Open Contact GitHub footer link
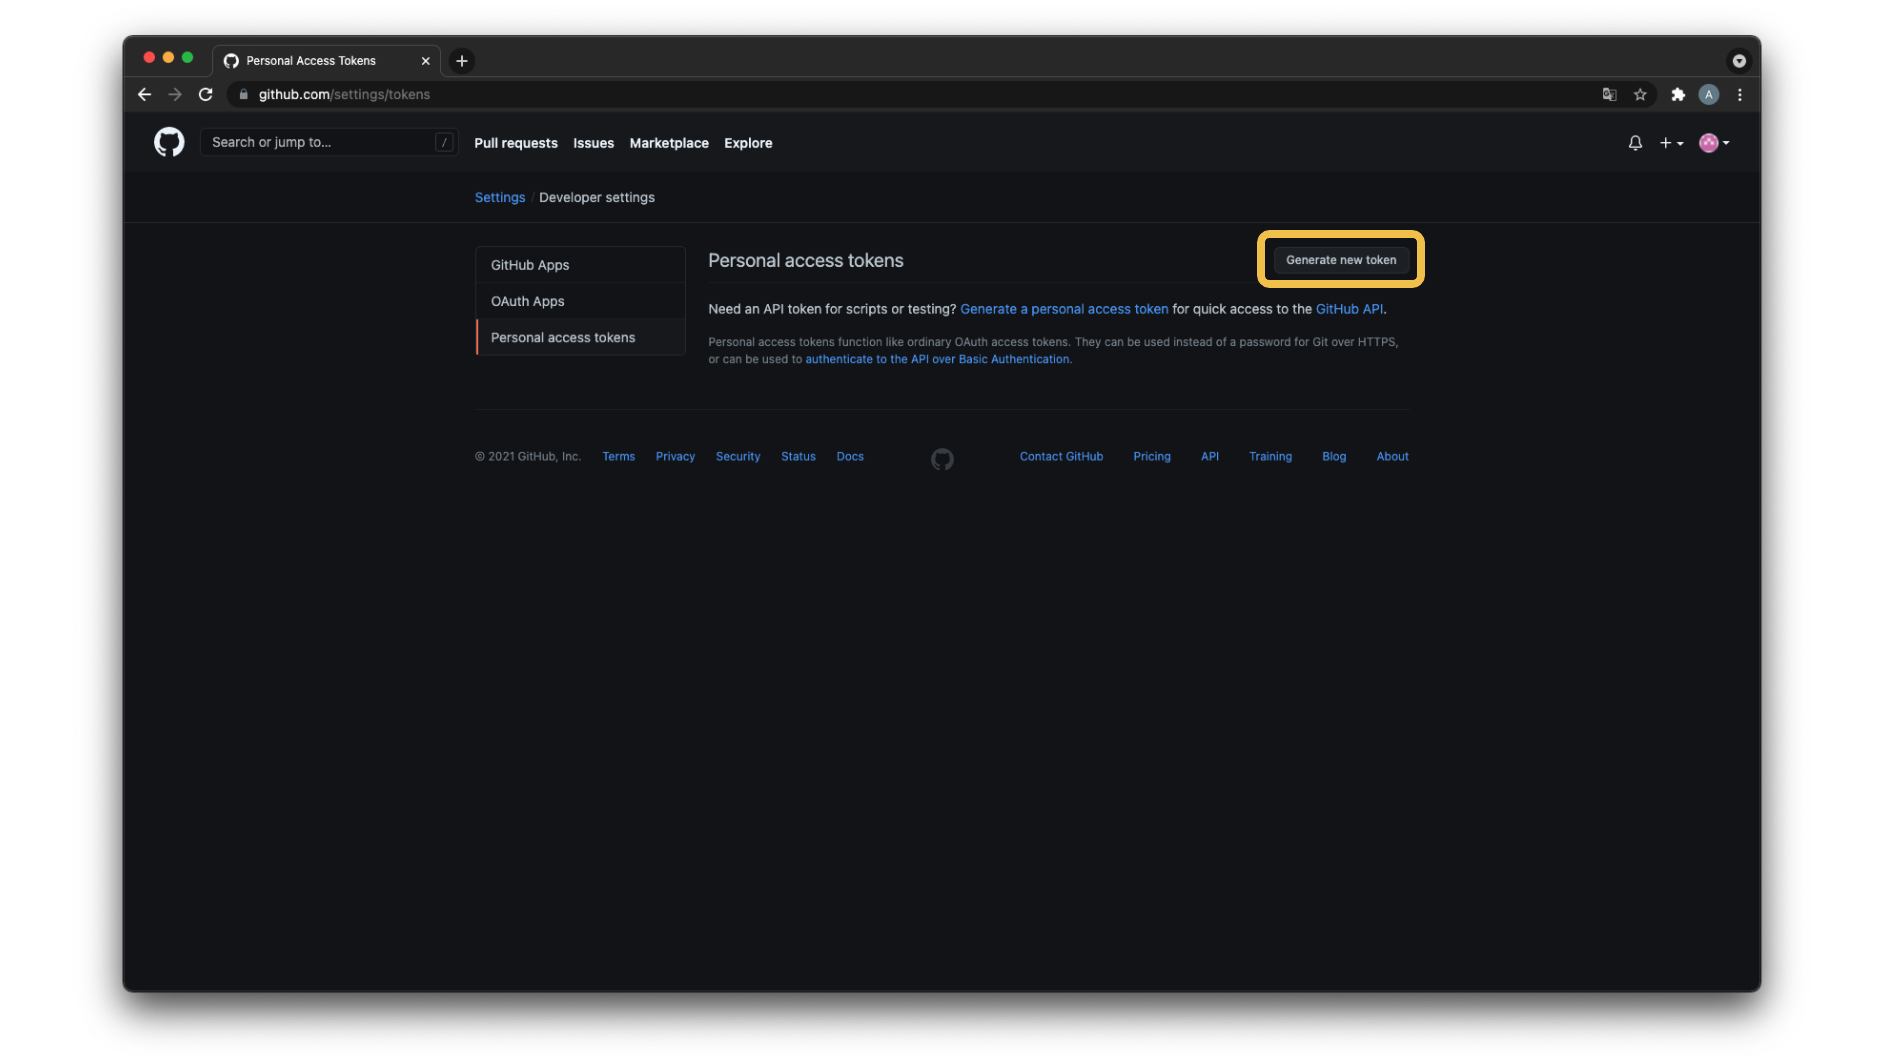Screen dimensions: 1885x1061 (1061, 456)
